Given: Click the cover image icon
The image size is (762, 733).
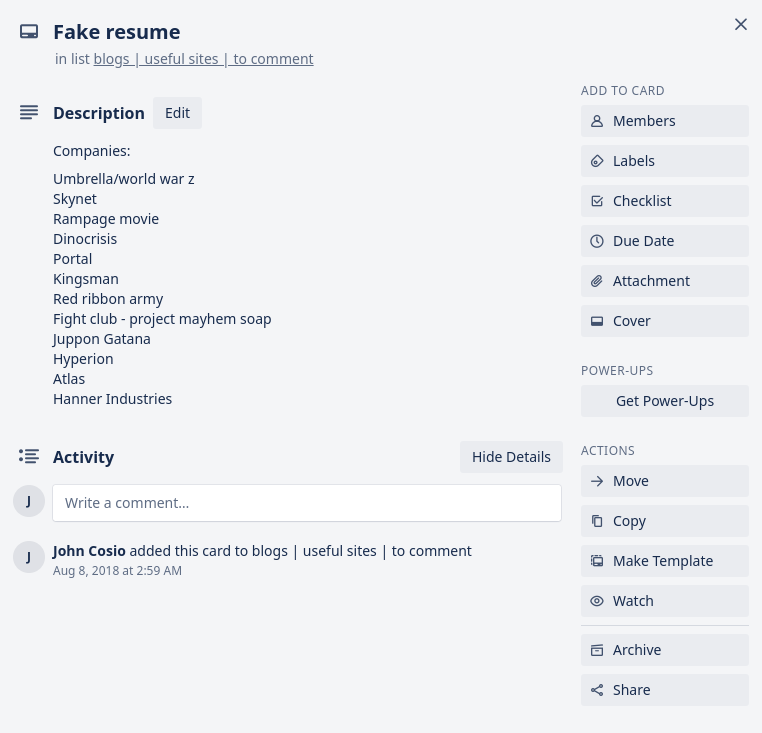Looking at the screenshot, I should [597, 321].
